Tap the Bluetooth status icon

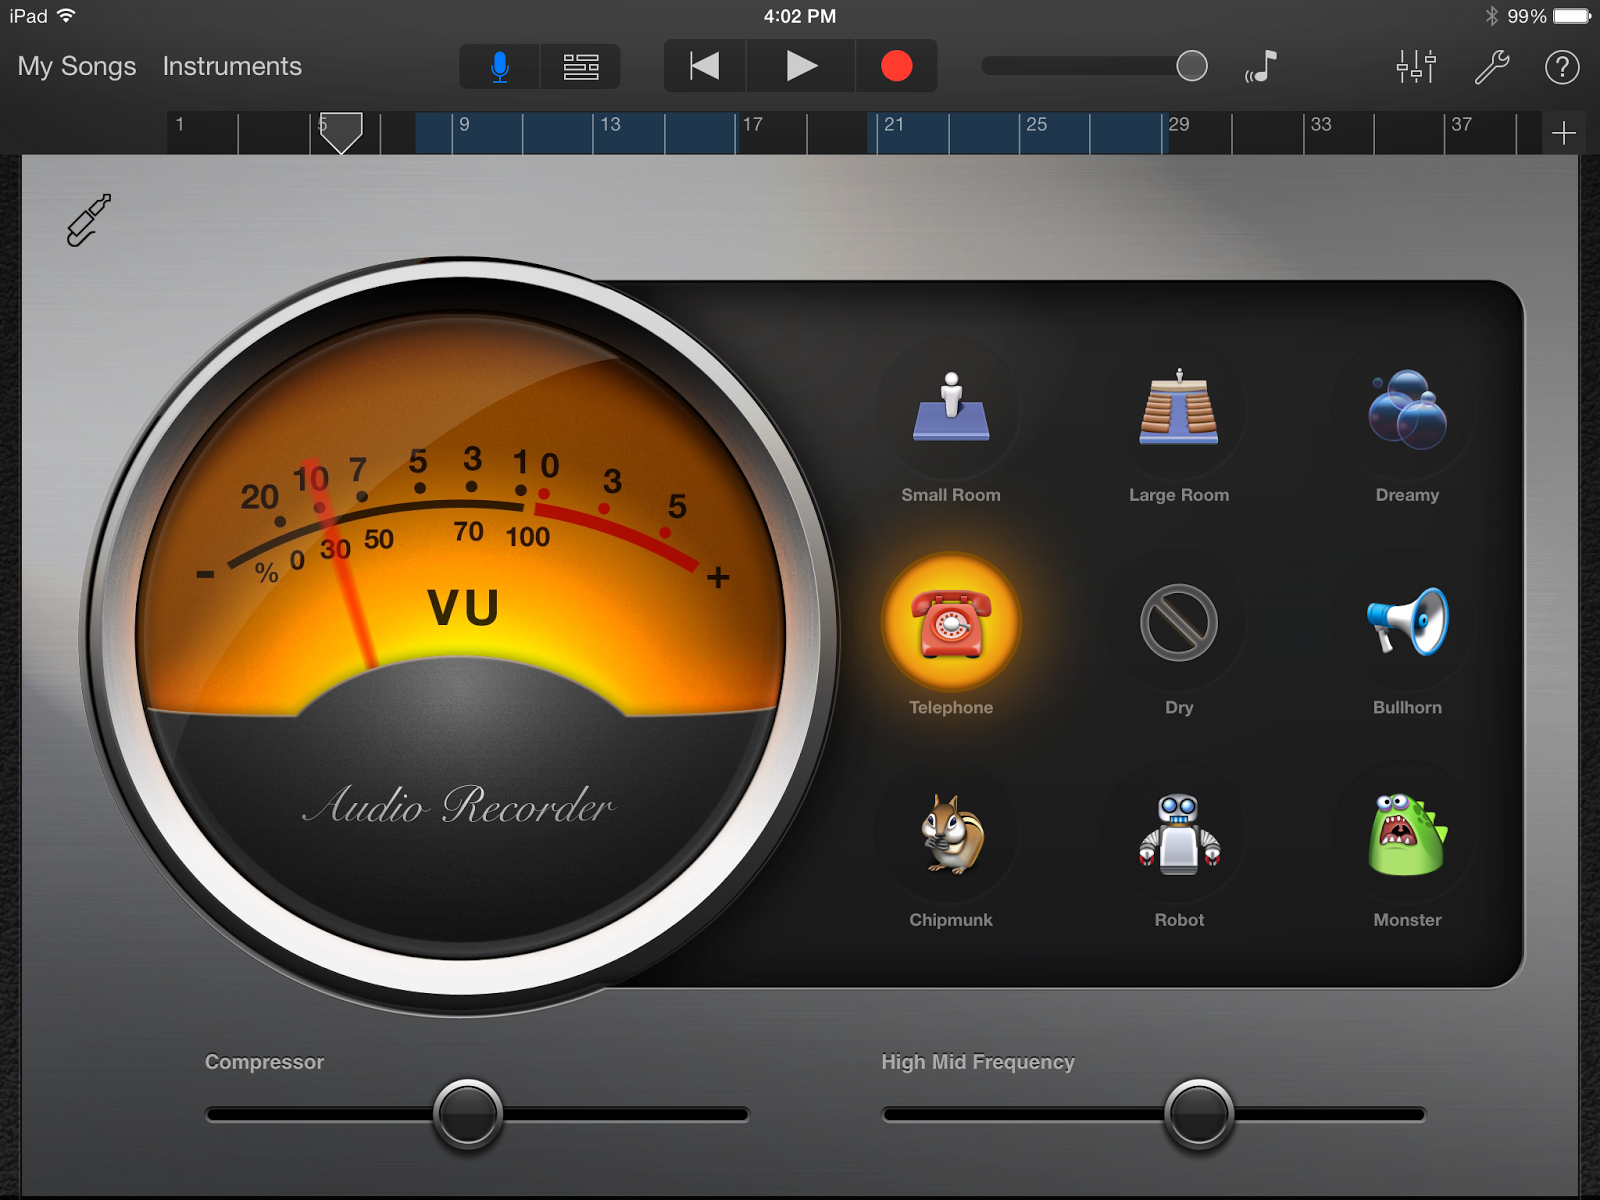point(1492,16)
